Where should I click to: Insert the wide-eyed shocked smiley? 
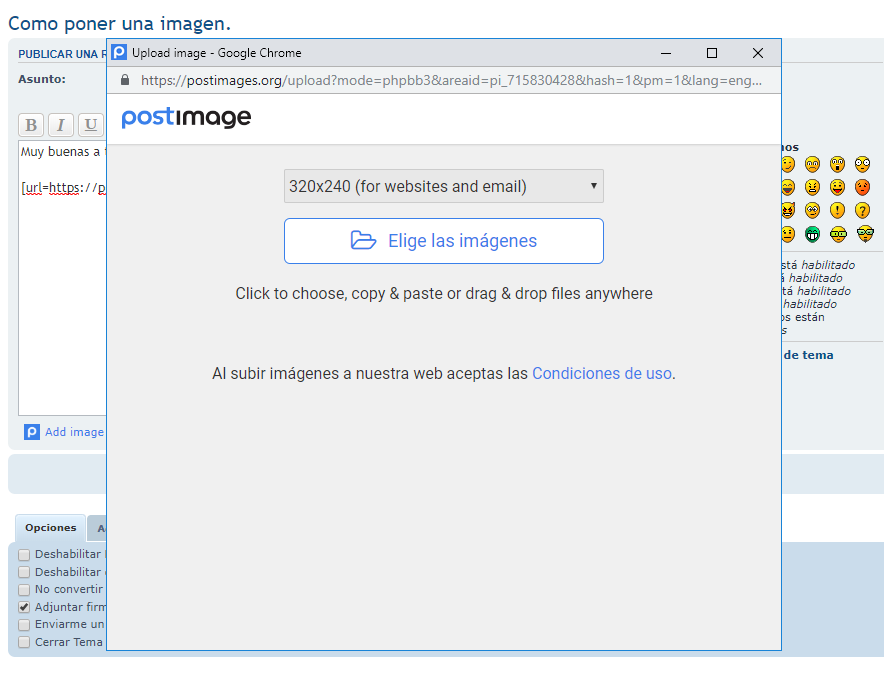863,164
